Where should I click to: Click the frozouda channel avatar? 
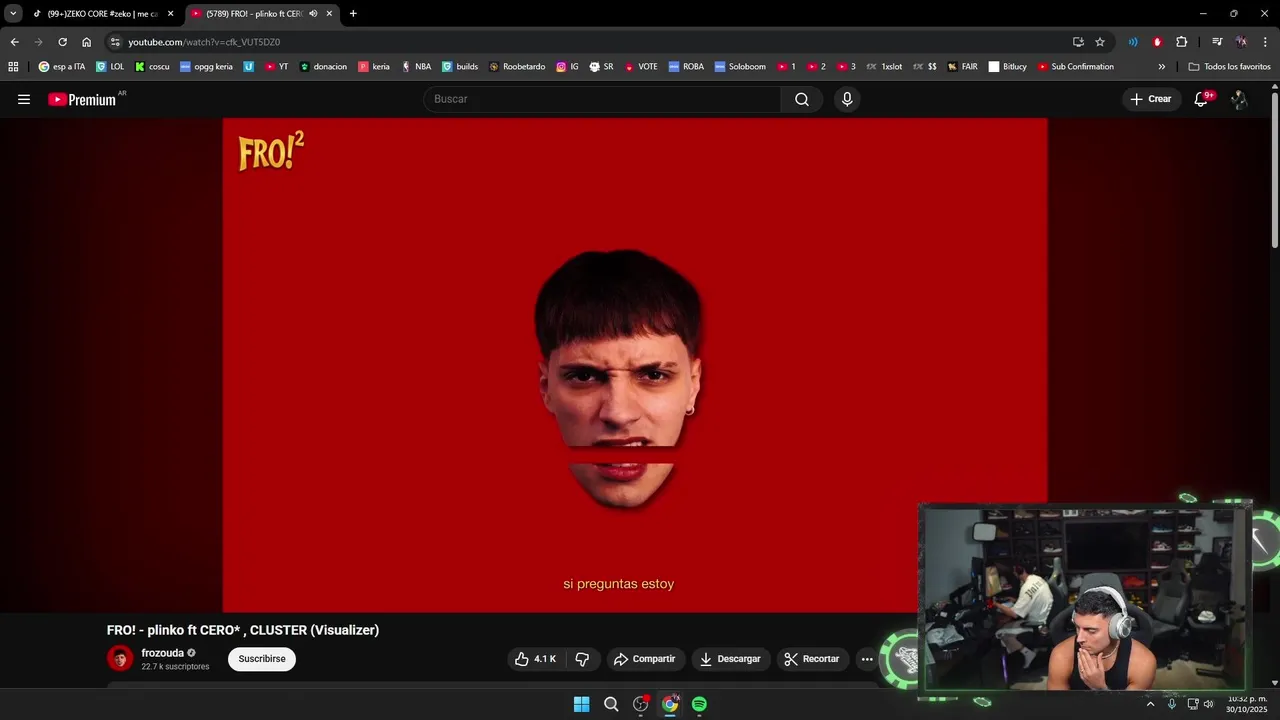120,658
